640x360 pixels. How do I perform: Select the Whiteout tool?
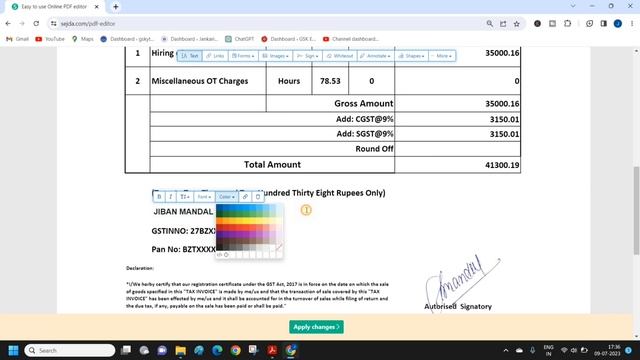point(340,56)
